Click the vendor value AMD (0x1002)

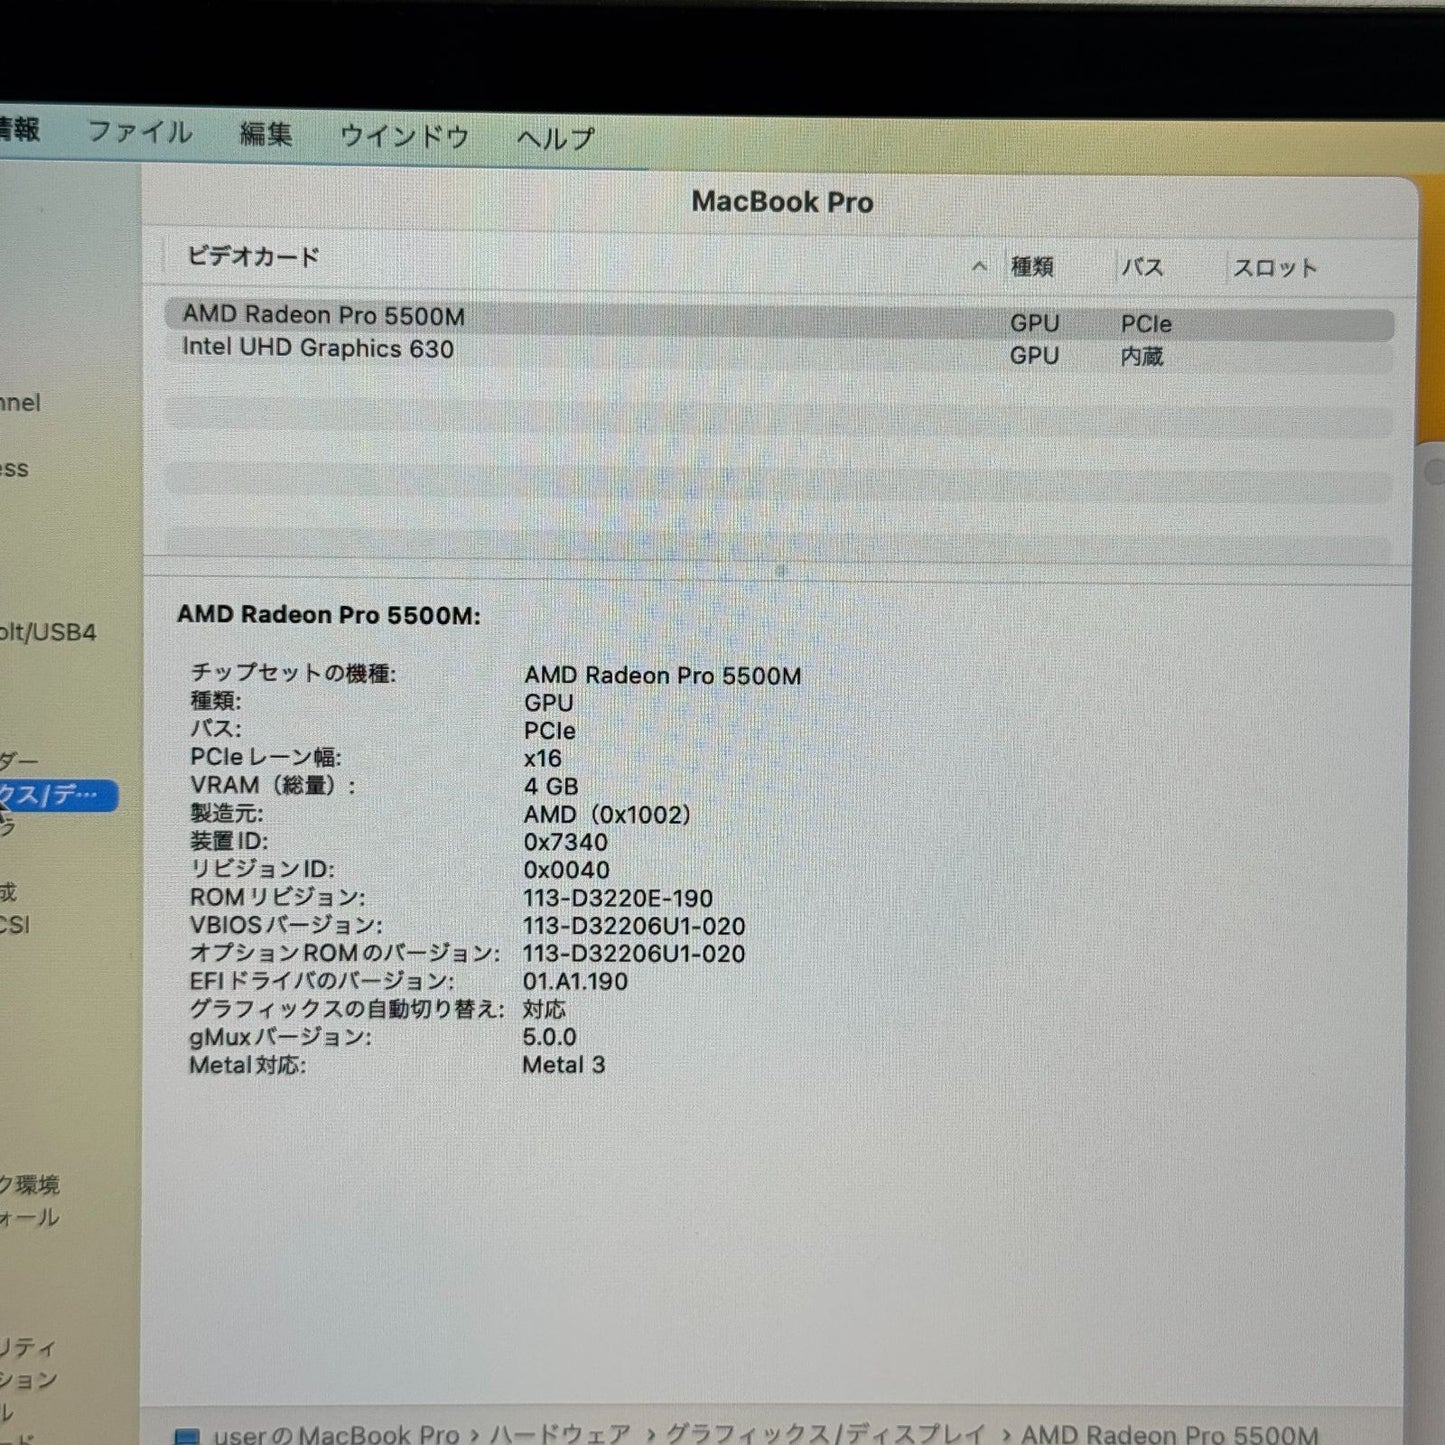pyautogui.click(x=607, y=815)
